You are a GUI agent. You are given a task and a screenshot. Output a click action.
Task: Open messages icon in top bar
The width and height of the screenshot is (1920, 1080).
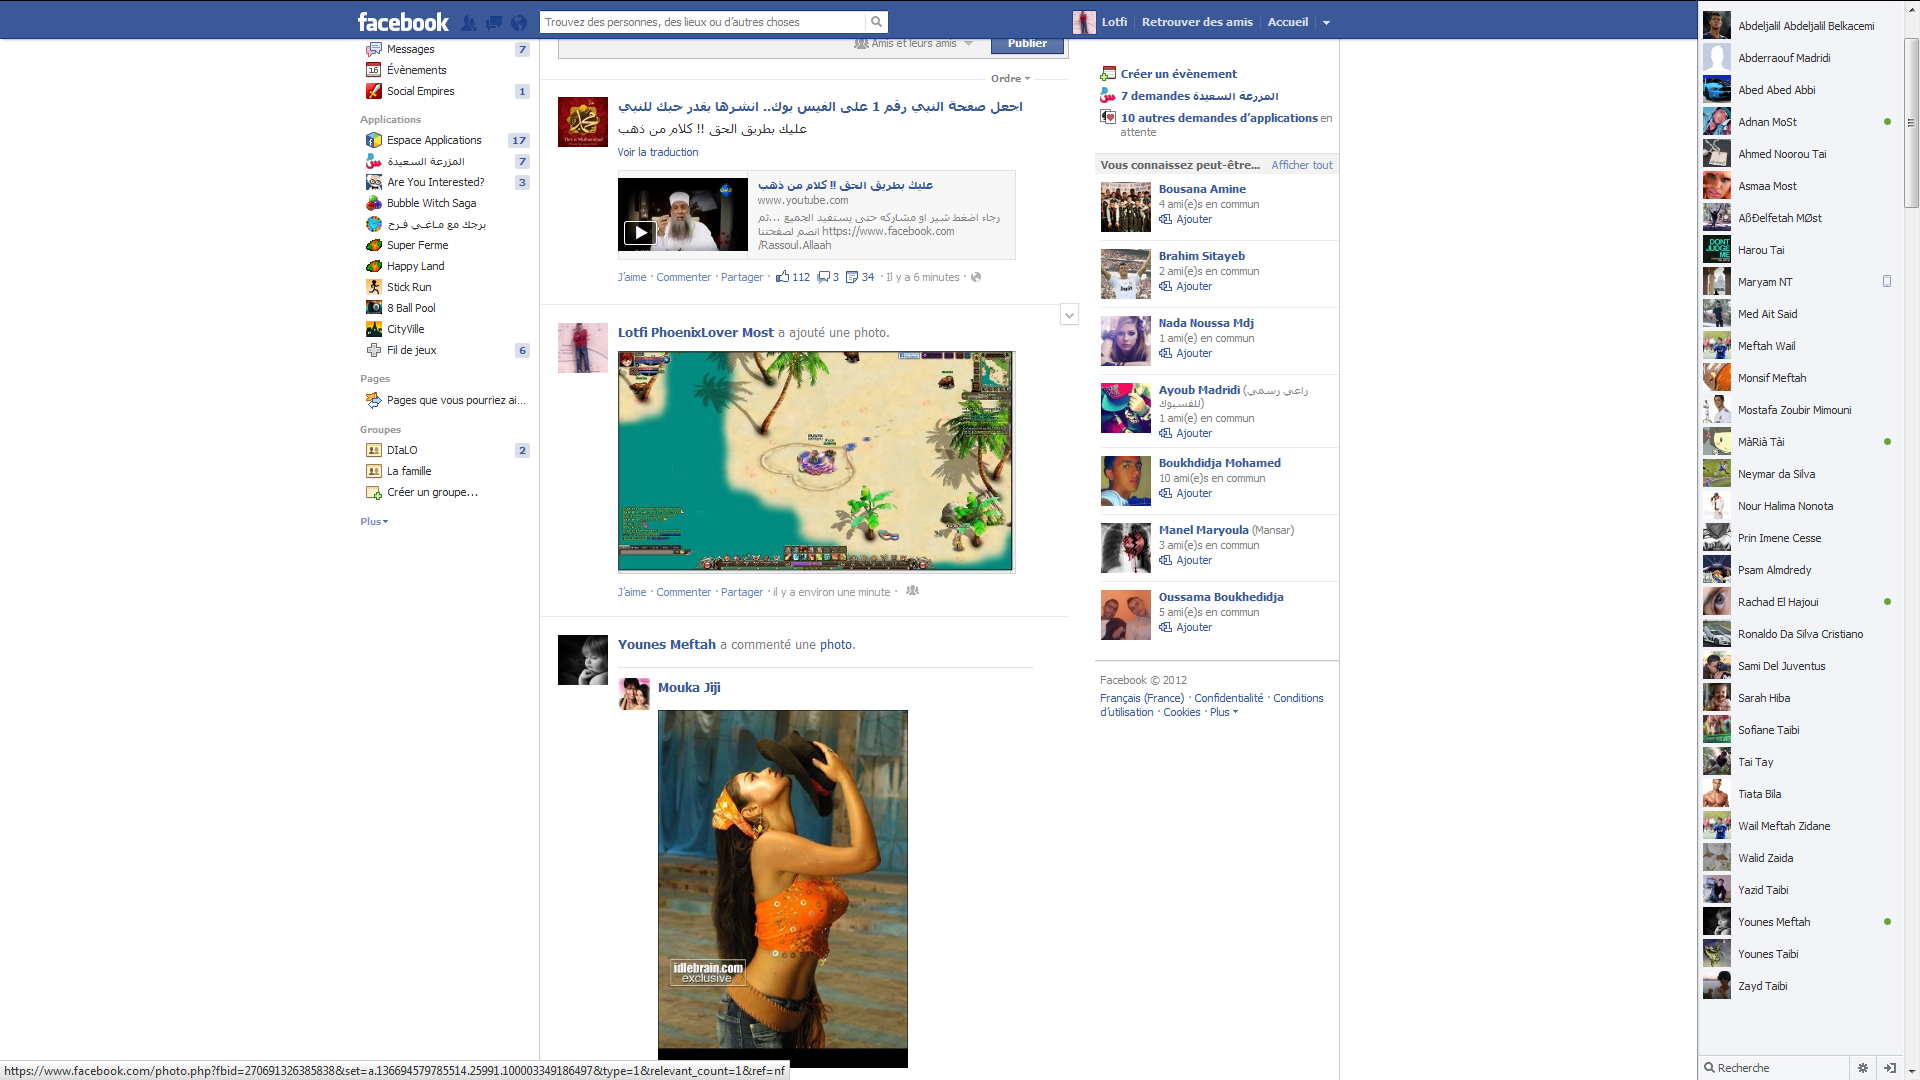(494, 22)
